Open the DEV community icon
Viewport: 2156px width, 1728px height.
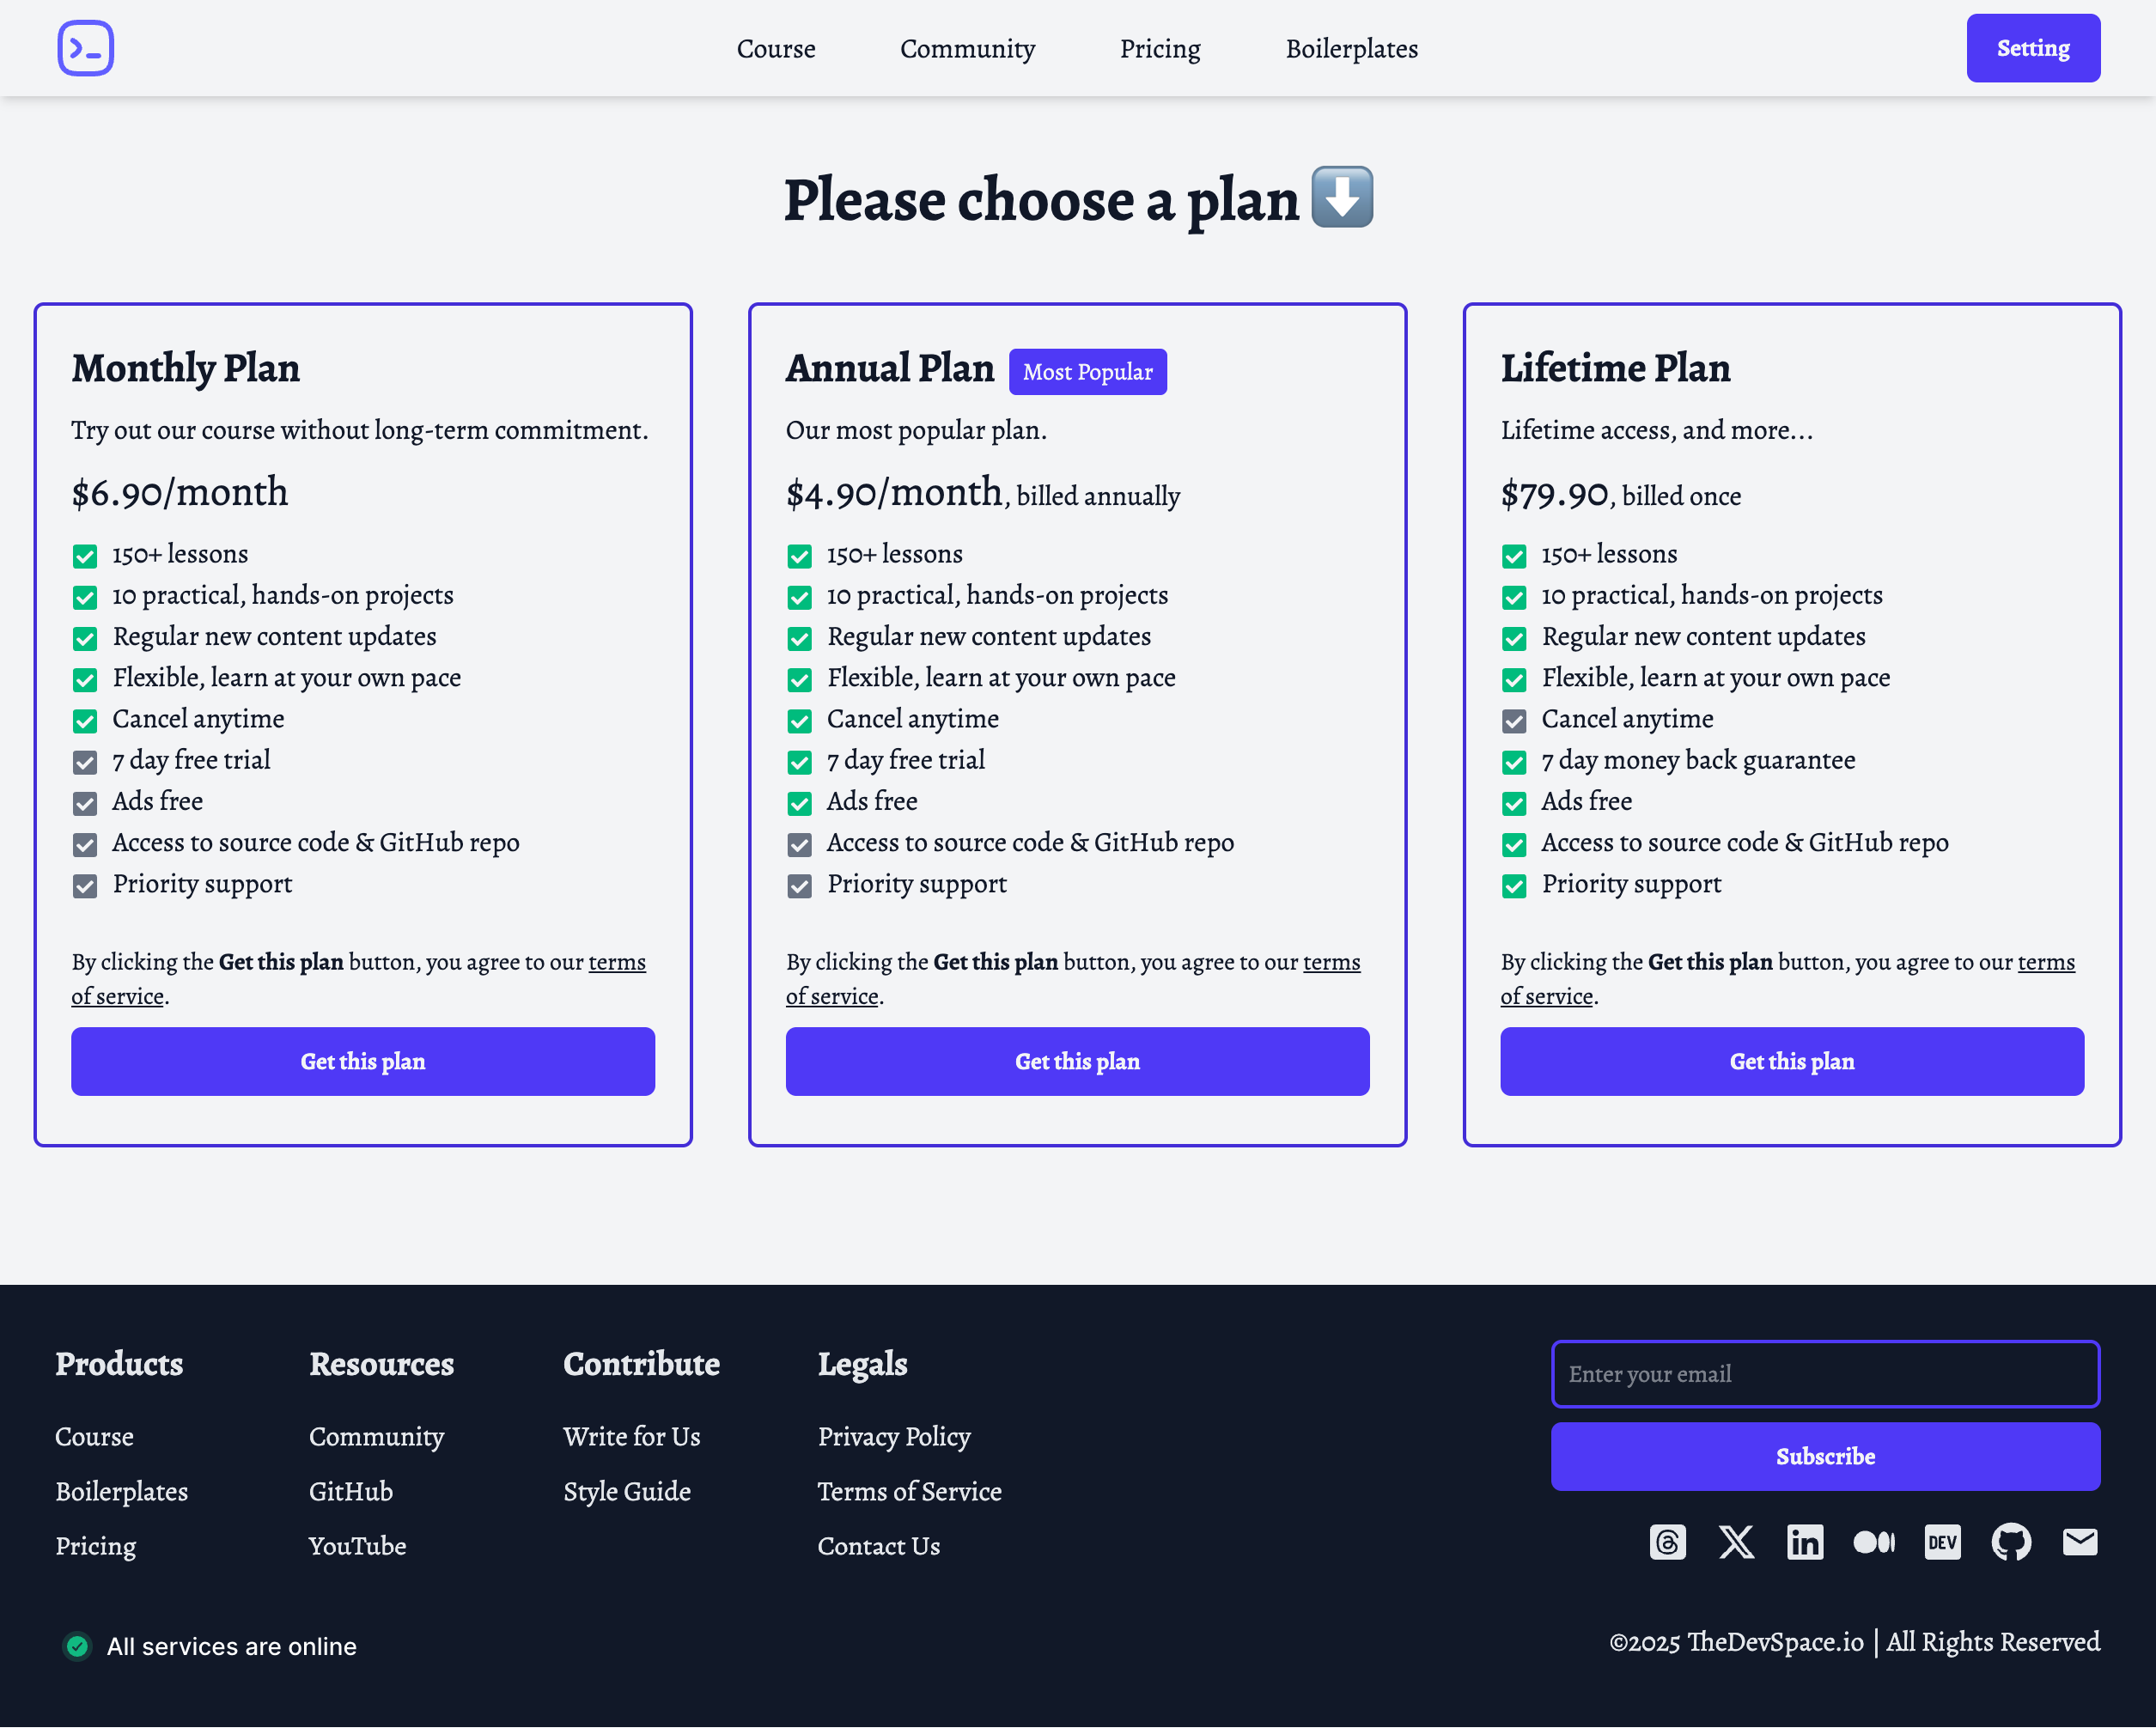1942,1542
